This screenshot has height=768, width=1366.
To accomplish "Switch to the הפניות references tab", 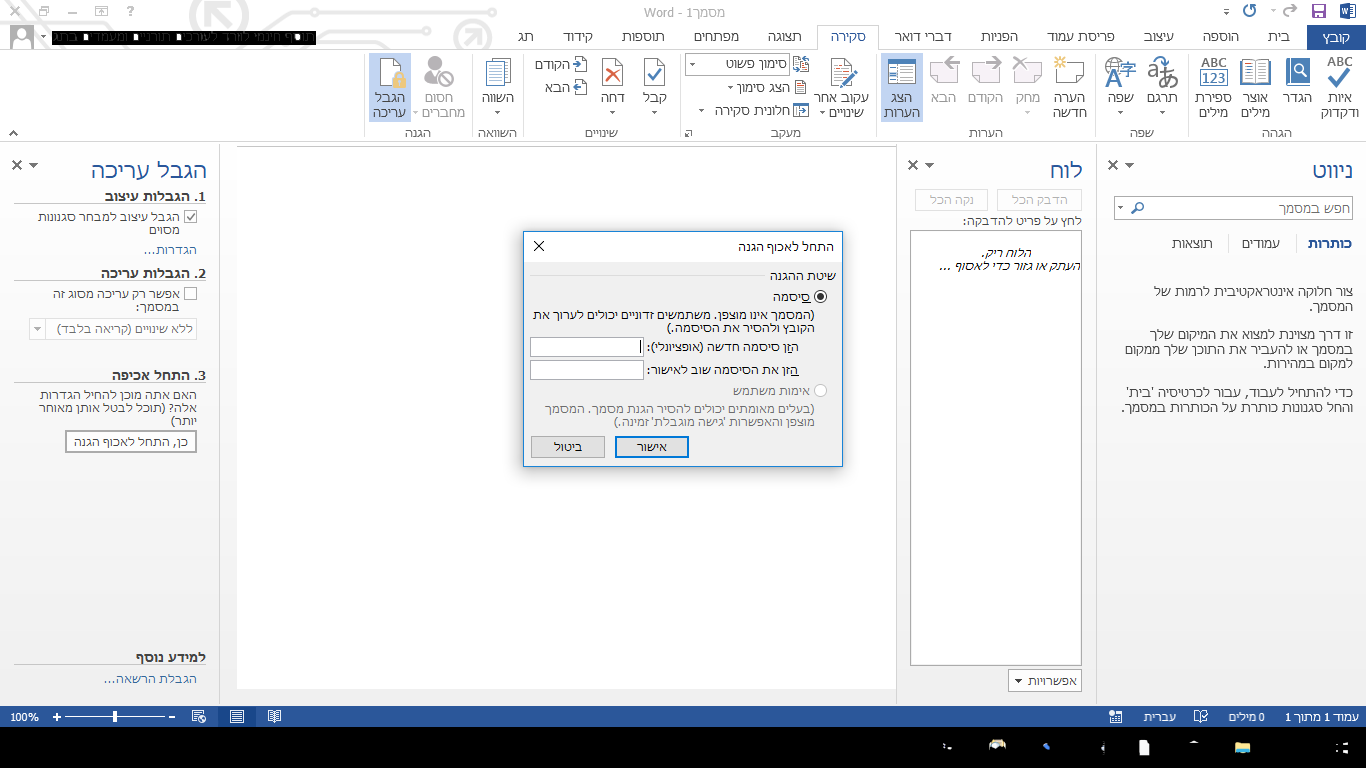I will [999, 37].
